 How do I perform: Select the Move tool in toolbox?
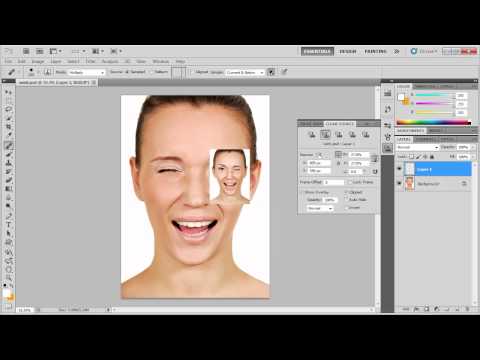9,92
